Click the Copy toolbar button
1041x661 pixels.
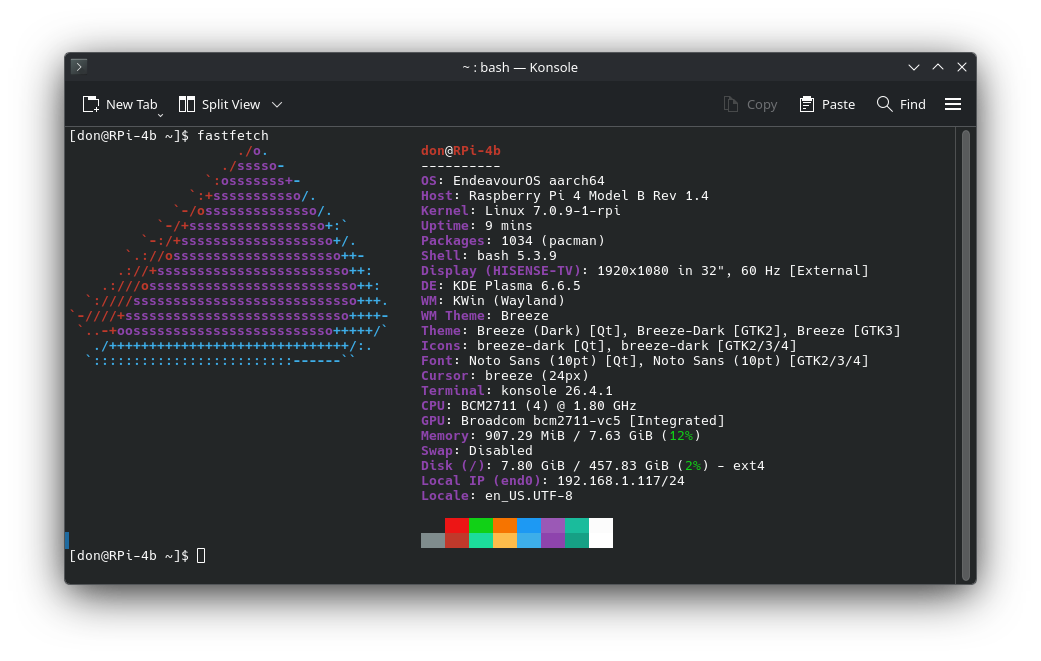point(750,104)
